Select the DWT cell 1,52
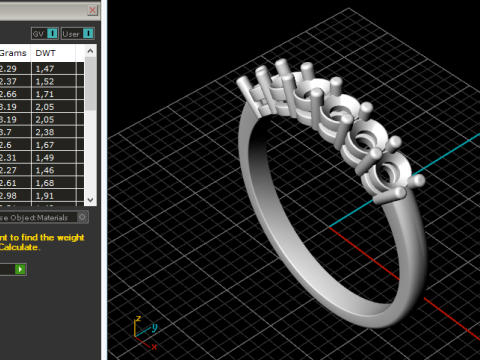Image resolution: width=480 pixels, height=360 pixels. (x=54, y=81)
